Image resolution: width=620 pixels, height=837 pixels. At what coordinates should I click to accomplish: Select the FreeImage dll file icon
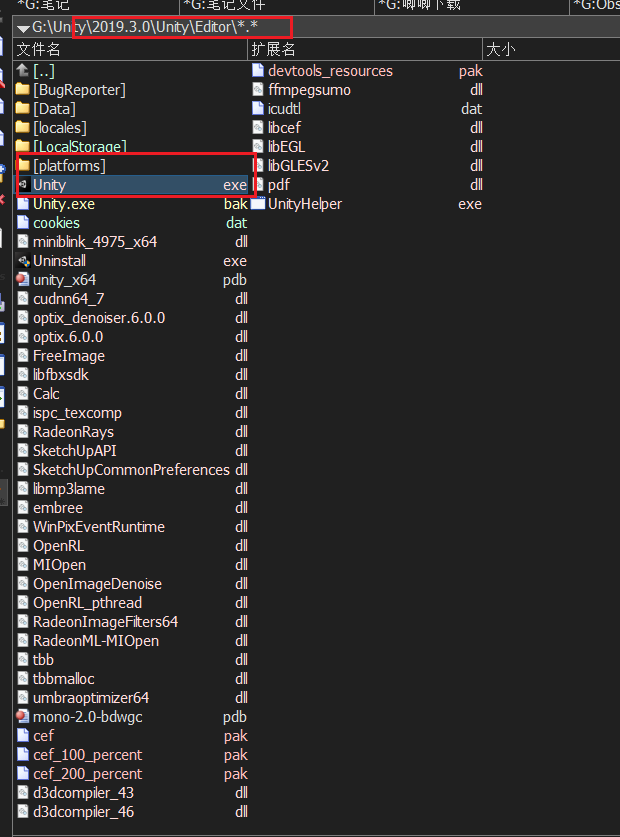pyautogui.click(x=23, y=356)
